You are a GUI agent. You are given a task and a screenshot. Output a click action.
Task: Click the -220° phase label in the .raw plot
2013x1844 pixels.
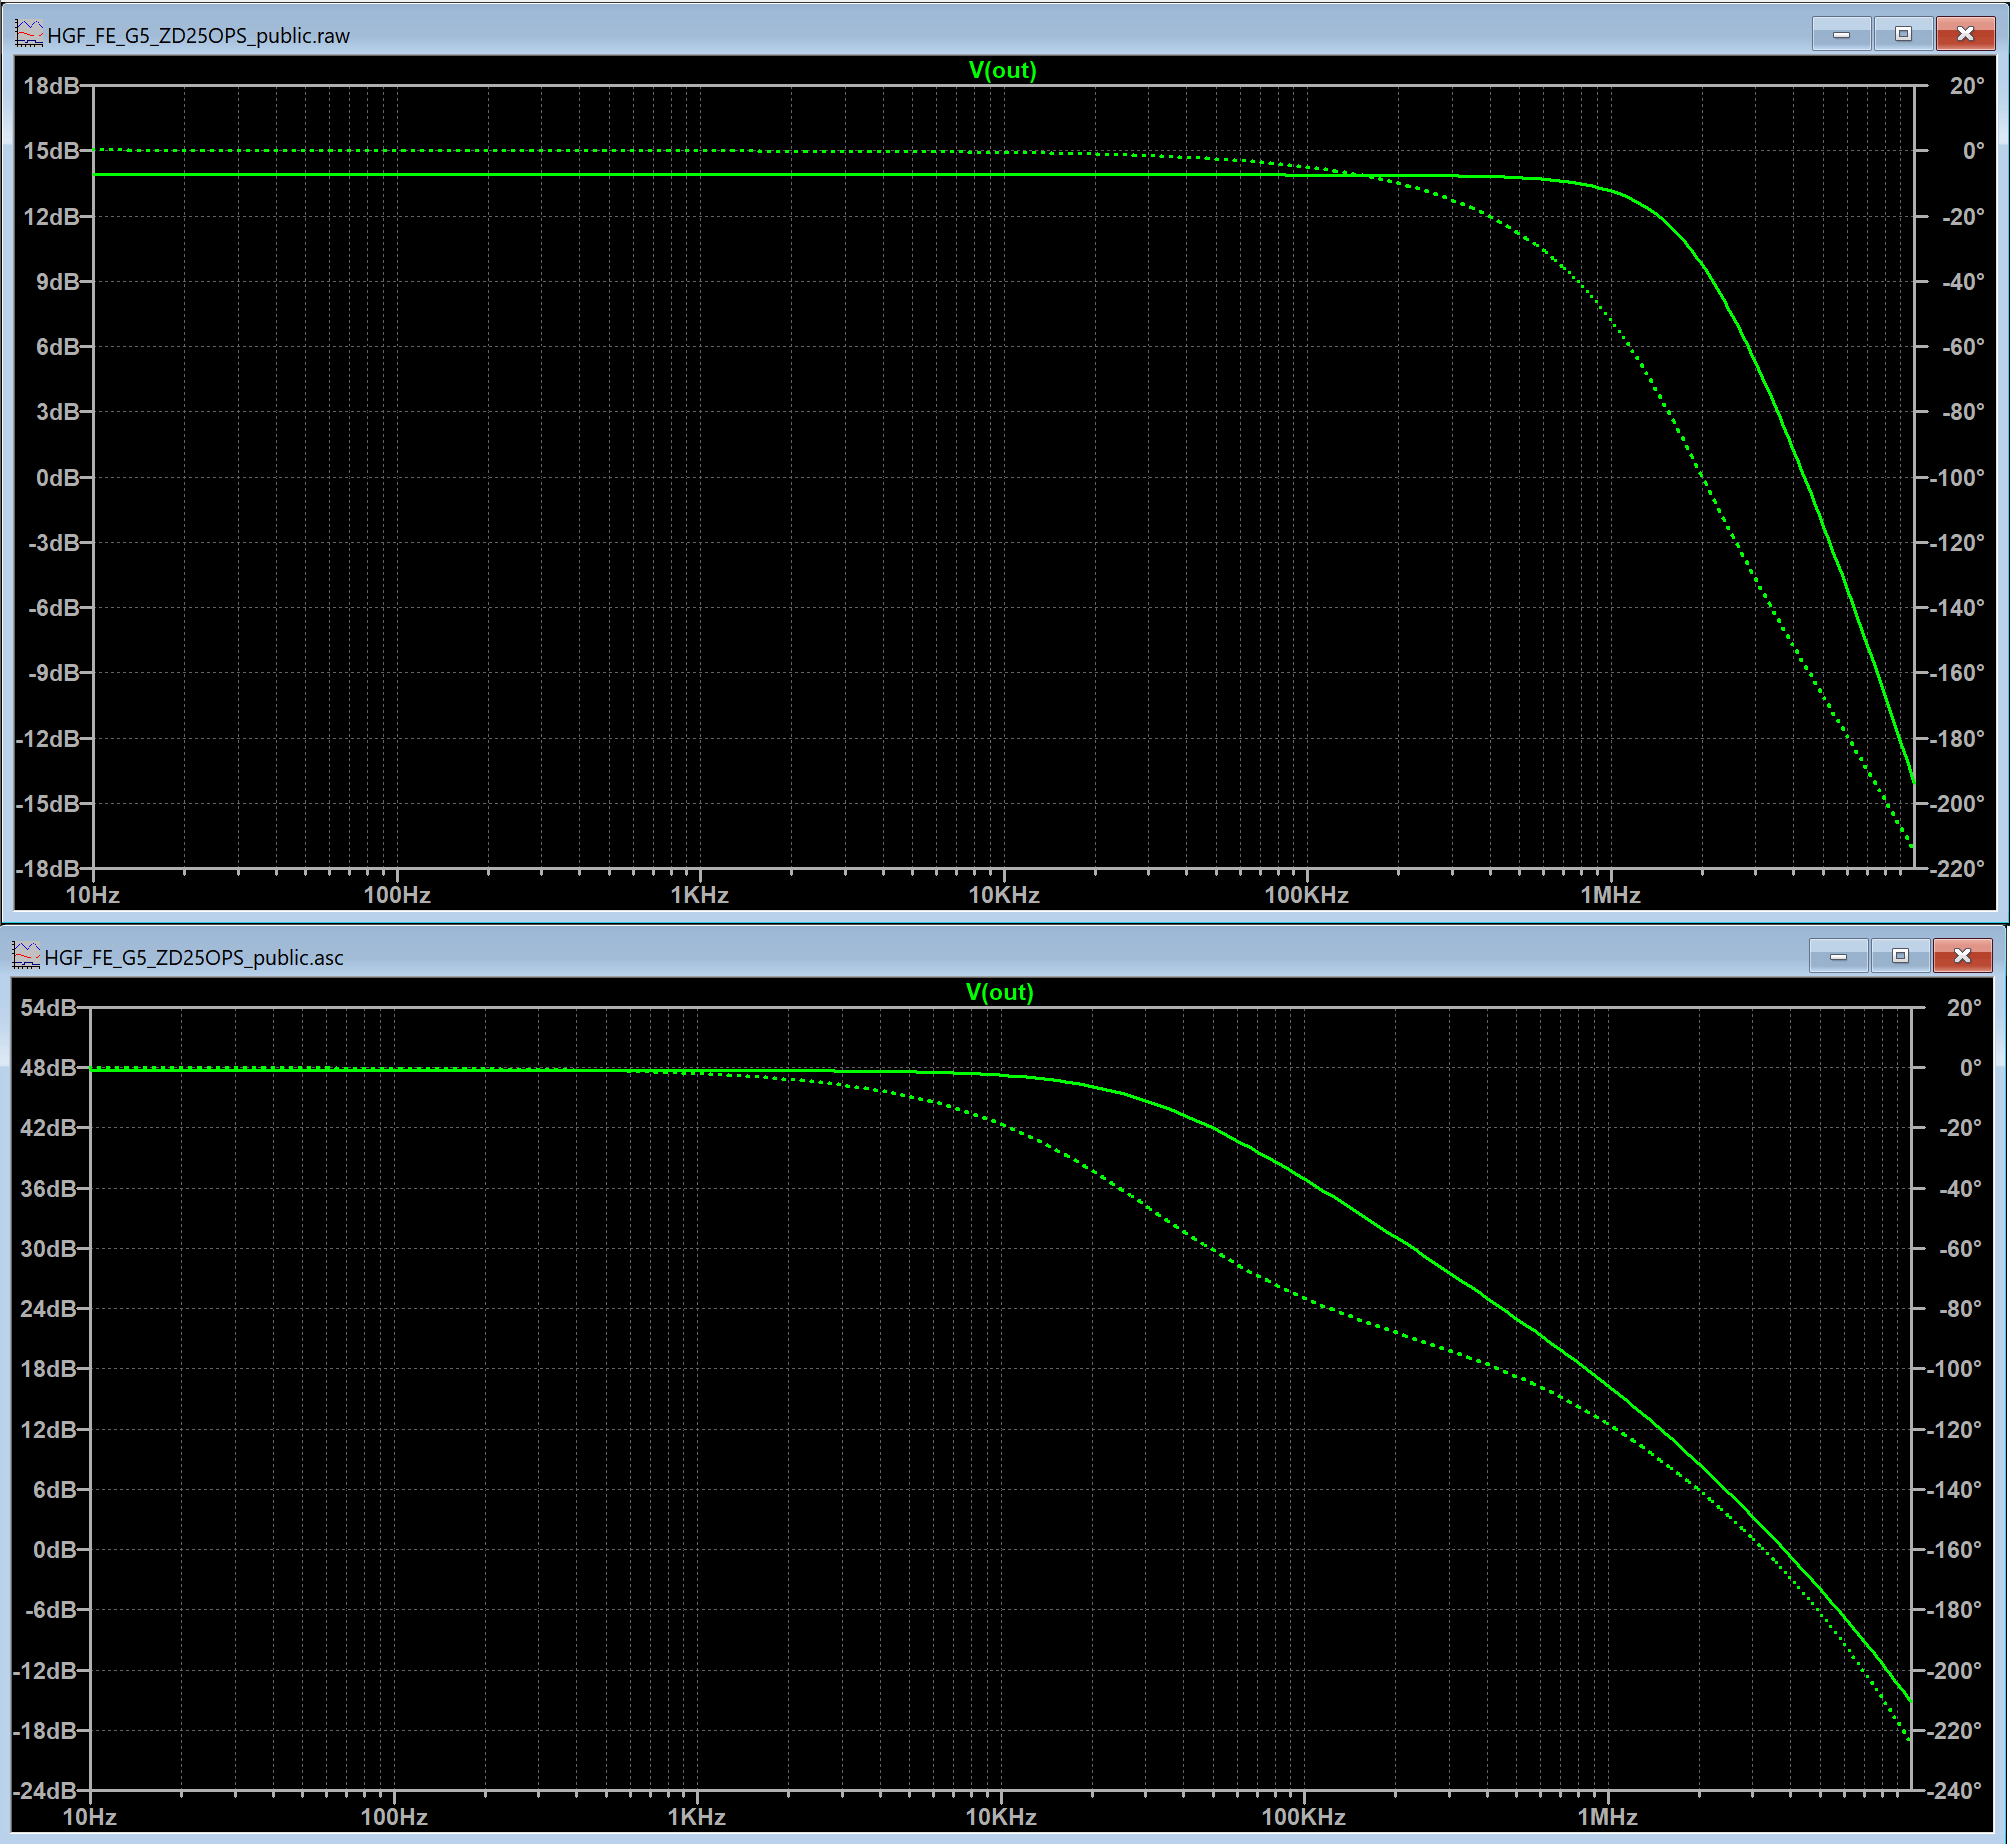1957,868
